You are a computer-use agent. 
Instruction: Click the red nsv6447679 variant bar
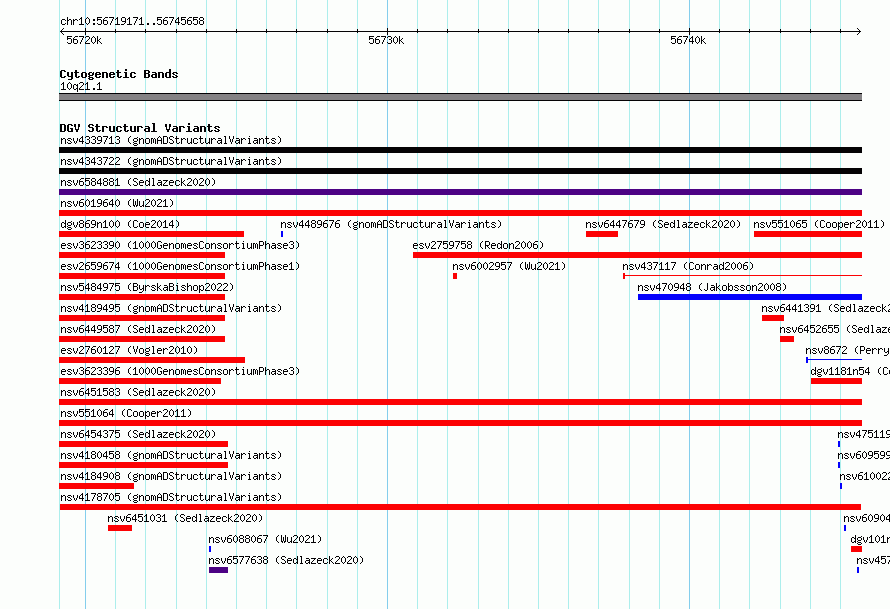602,234
